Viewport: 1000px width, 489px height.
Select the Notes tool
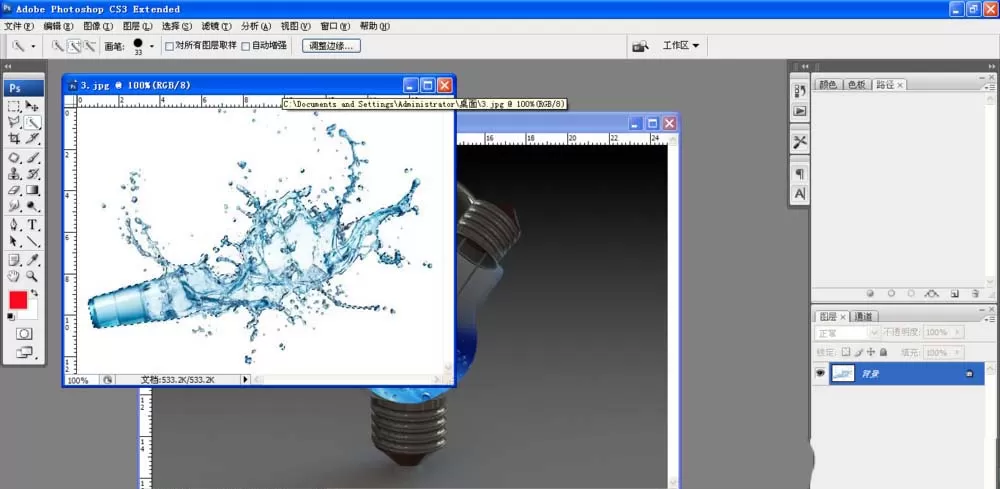pos(15,260)
